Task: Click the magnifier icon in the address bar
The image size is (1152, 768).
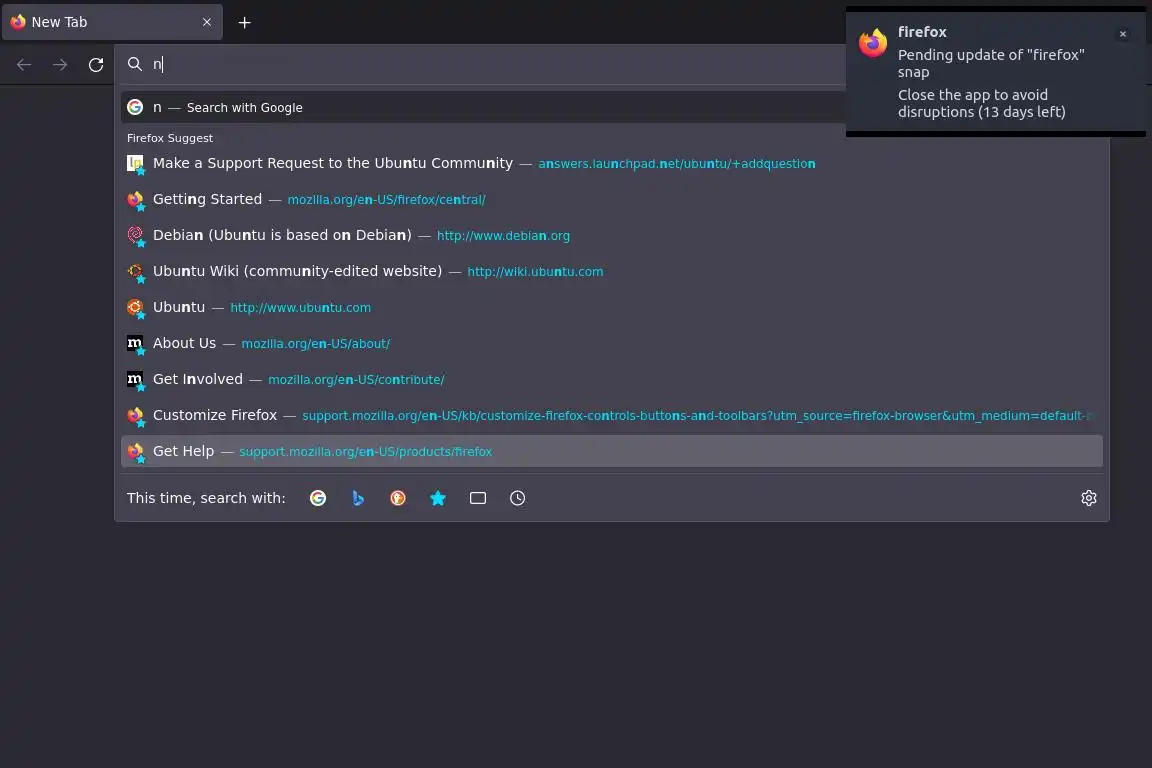Action: [134, 64]
